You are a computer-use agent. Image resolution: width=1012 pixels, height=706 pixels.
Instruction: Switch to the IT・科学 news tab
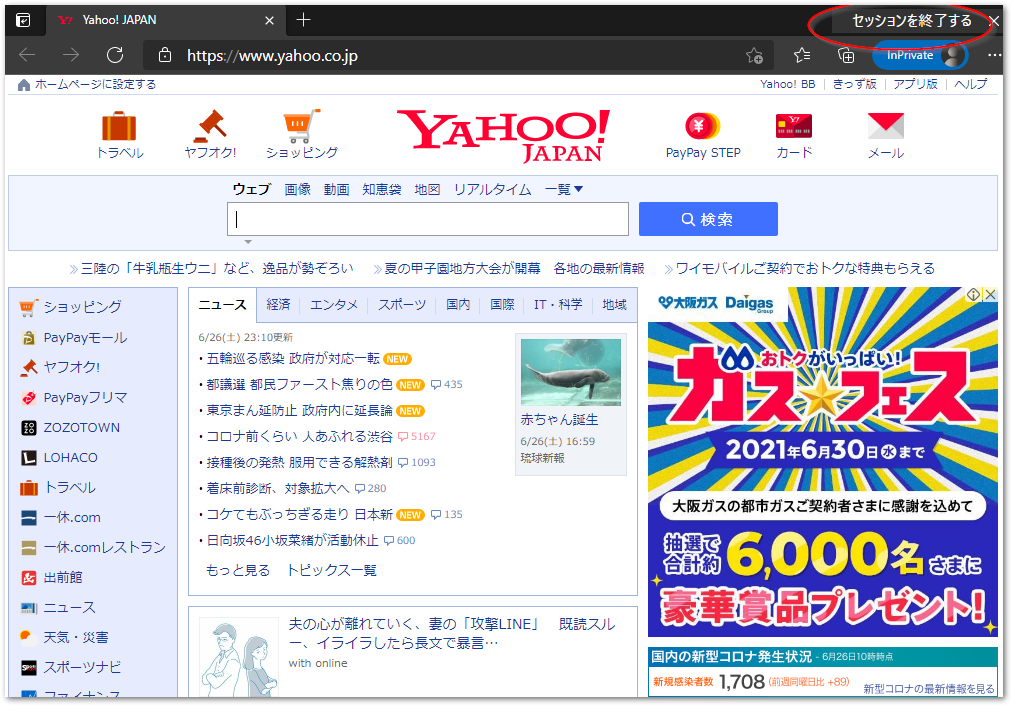[x=558, y=305]
